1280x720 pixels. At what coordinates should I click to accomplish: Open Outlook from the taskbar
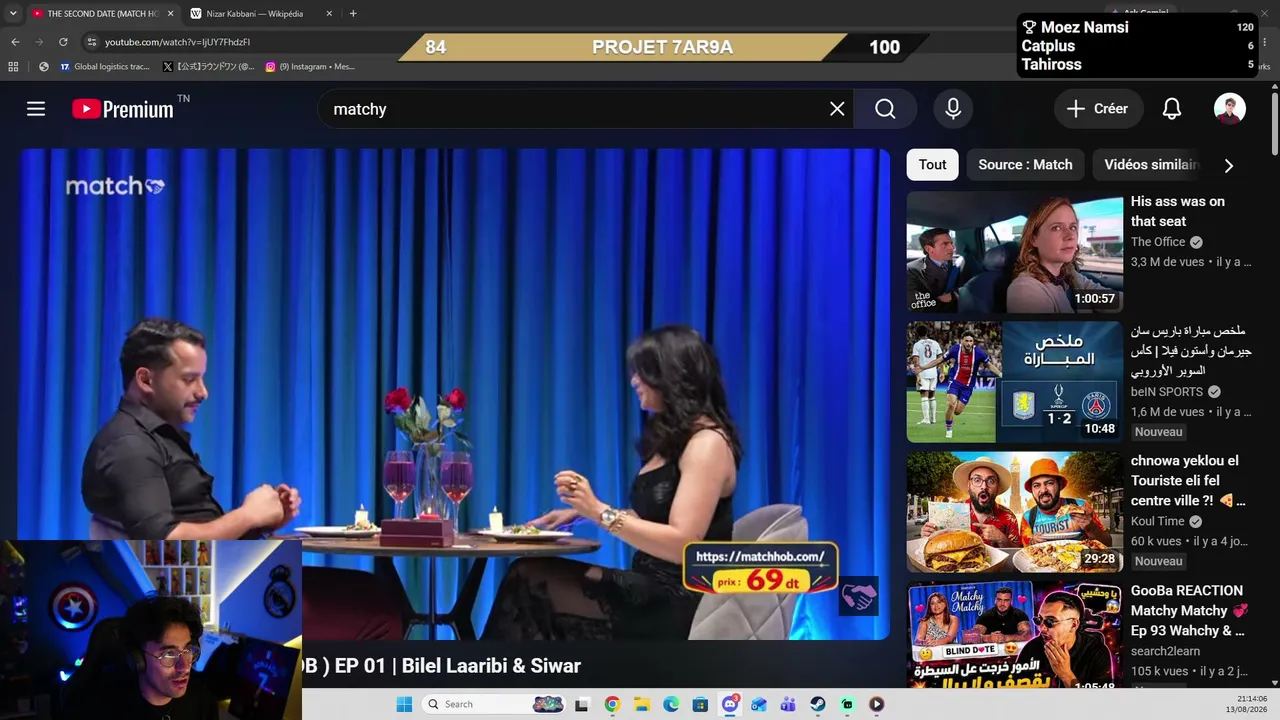(759, 704)
